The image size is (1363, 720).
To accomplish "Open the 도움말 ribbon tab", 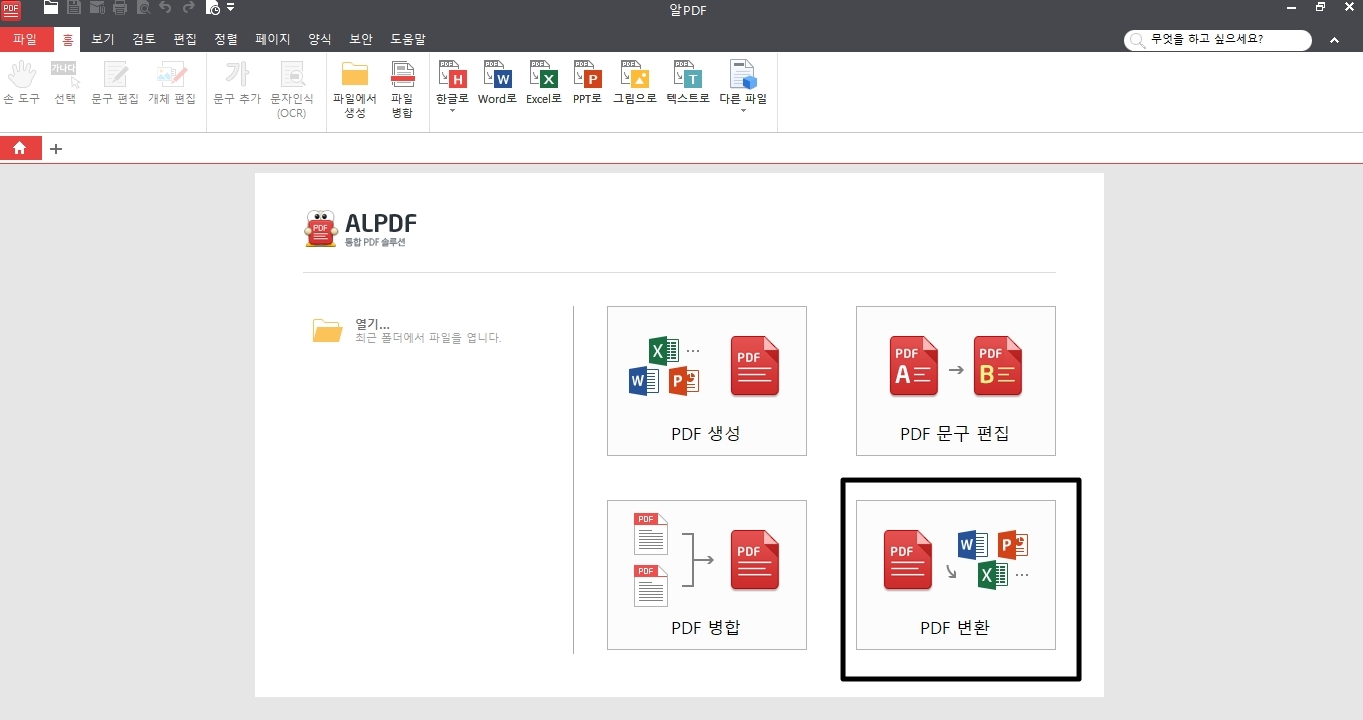I will coord(408,39).
